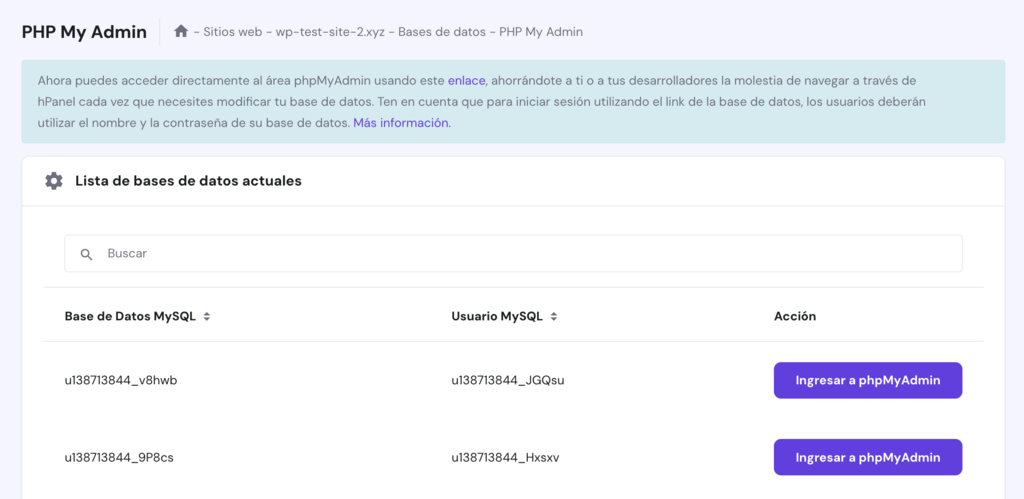Select MySQL user u138713844_JGQsu
The height and width of the screenshot is (499, 1024).
pyautogui.click(x=508, y=381)
